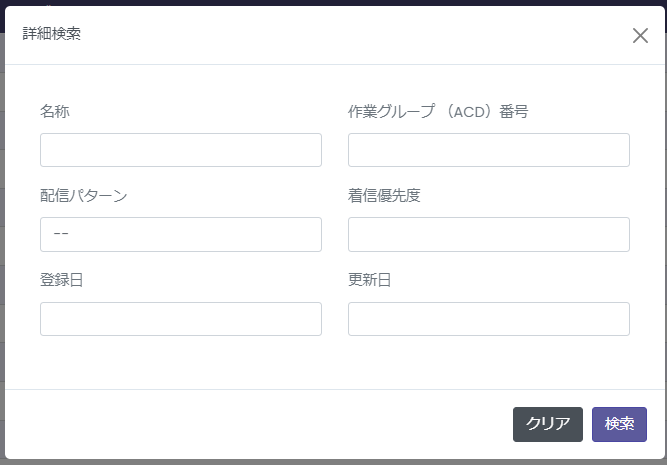This screenshot has height=465, width=667.
Task: Select the 更新日 date field
Action: tap(488, 319)
